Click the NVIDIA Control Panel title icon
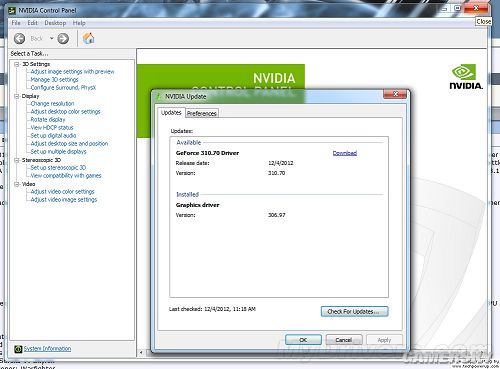Image resolution: width=500 pixels, height=369 pixels. [12, 11]
